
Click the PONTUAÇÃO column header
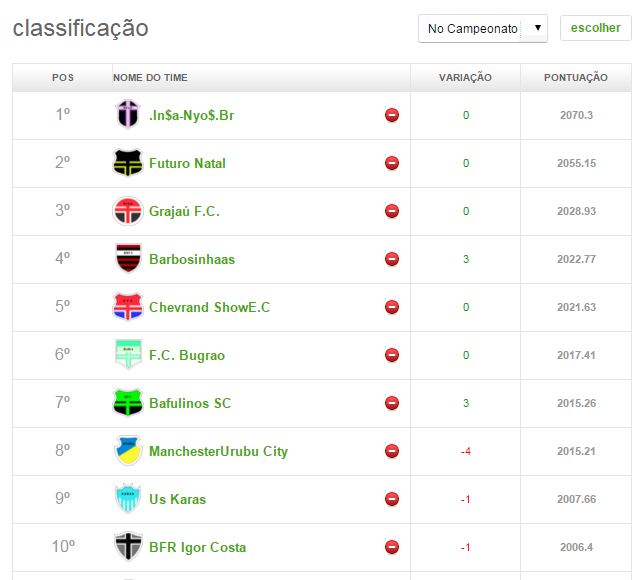pos(575,78)
